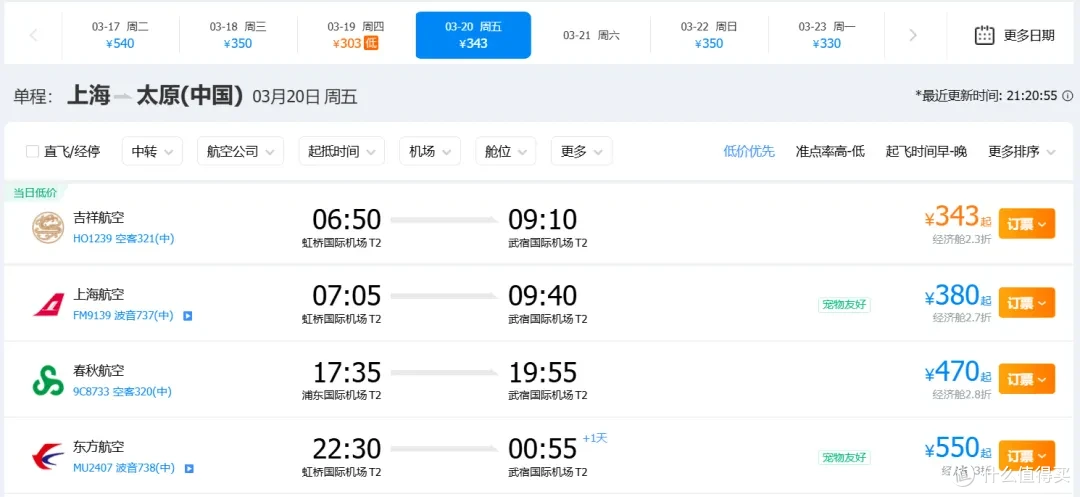This screenshot has width=1080, height=497.
Task: Select the 03-17 周二 date tab
Action: [x=121, y=35]
